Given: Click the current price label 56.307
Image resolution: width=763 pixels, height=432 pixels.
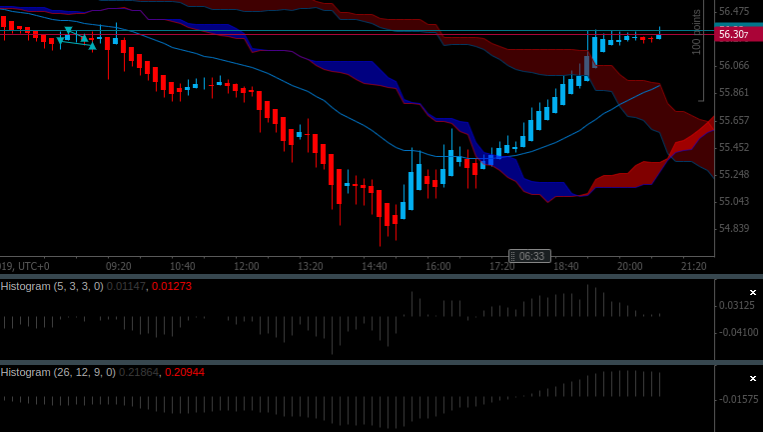Looking at the screenshot, I should pyautogui.click(x=738, y=34).
